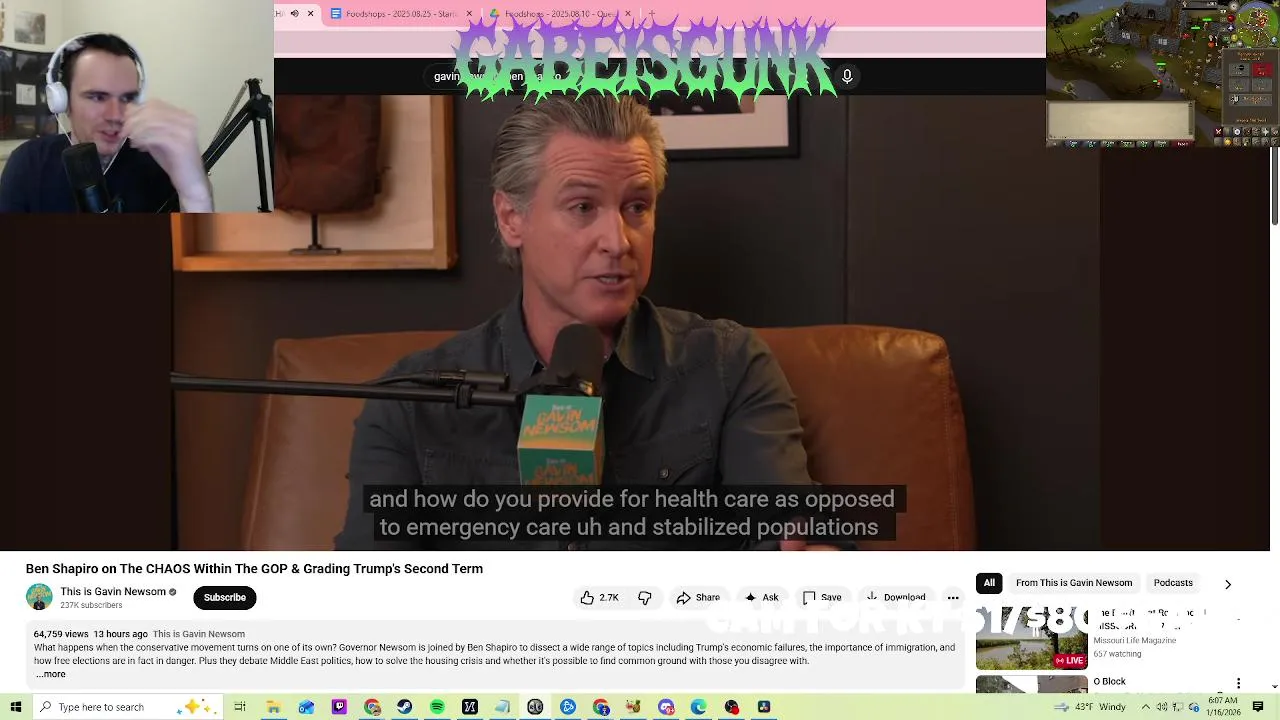Share the Ben Shapiro video
Image resolution: width=1280 pixels, height=720 pixels.
click(x=698, y=597)
